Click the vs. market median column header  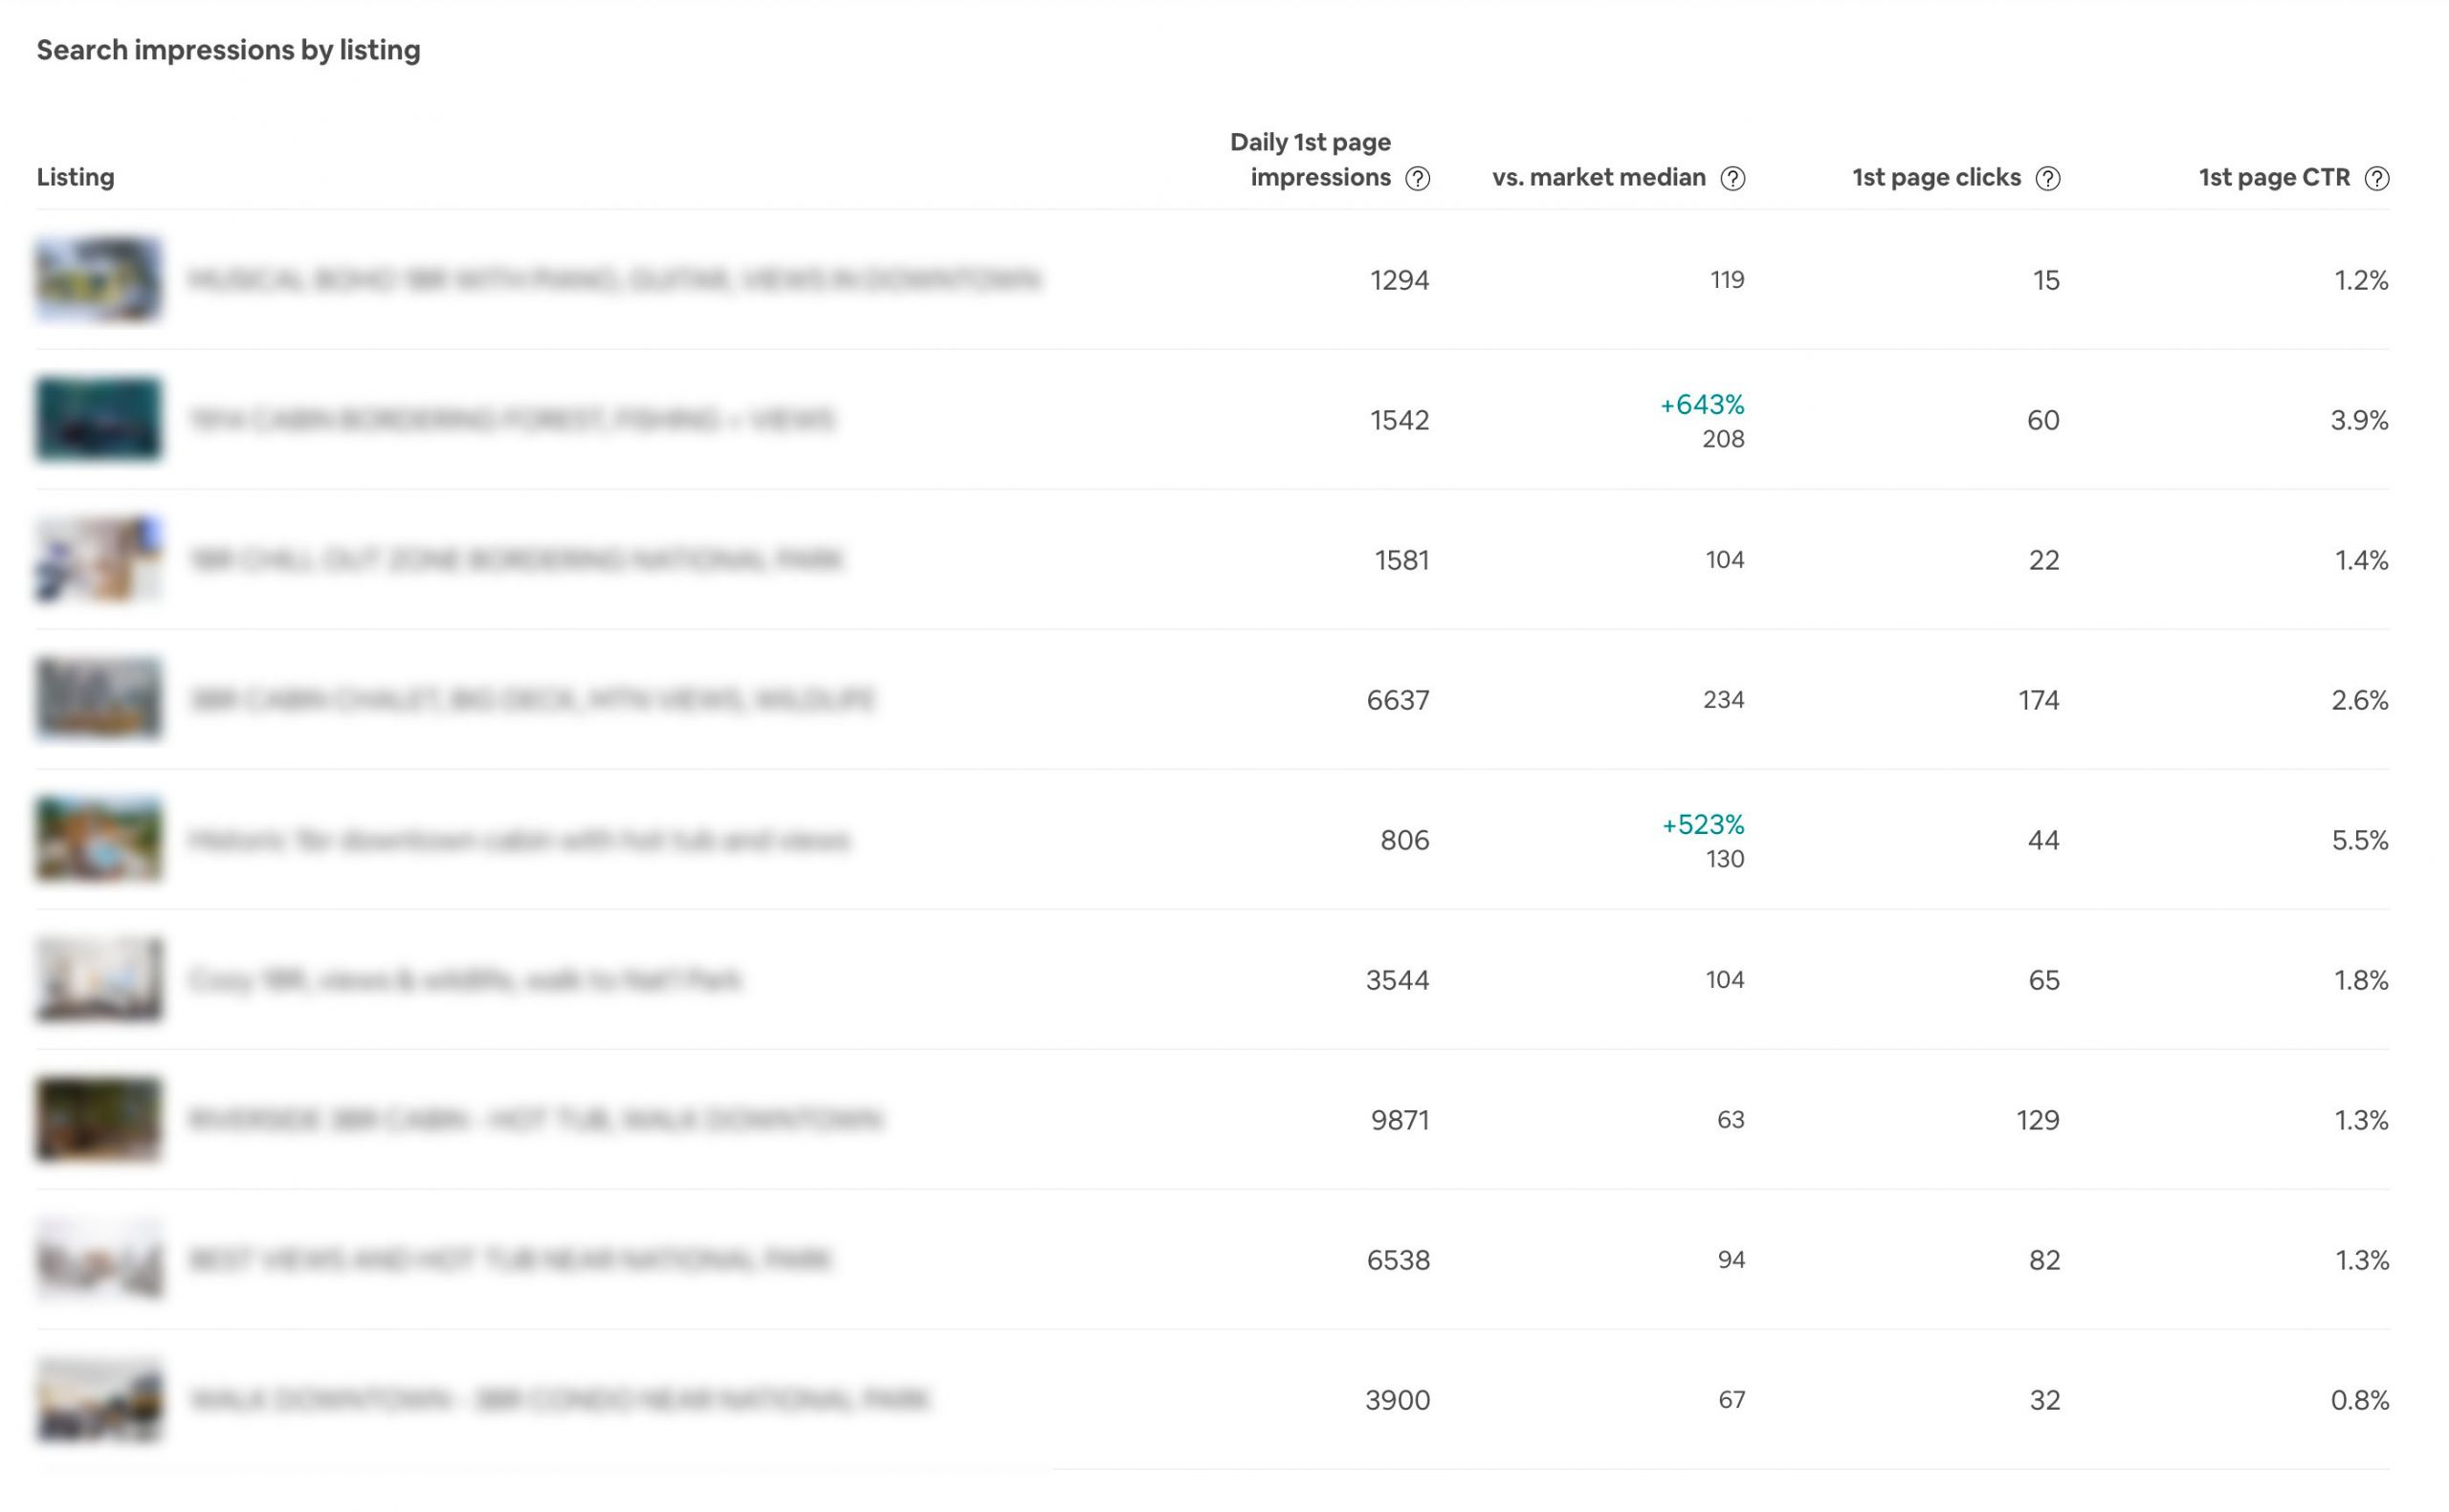coord(1598,177)
